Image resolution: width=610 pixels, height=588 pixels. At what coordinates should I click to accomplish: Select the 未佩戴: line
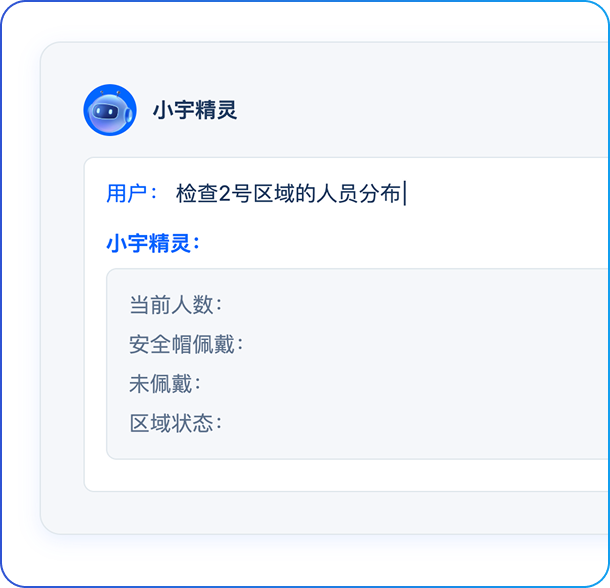pos(165,383)
